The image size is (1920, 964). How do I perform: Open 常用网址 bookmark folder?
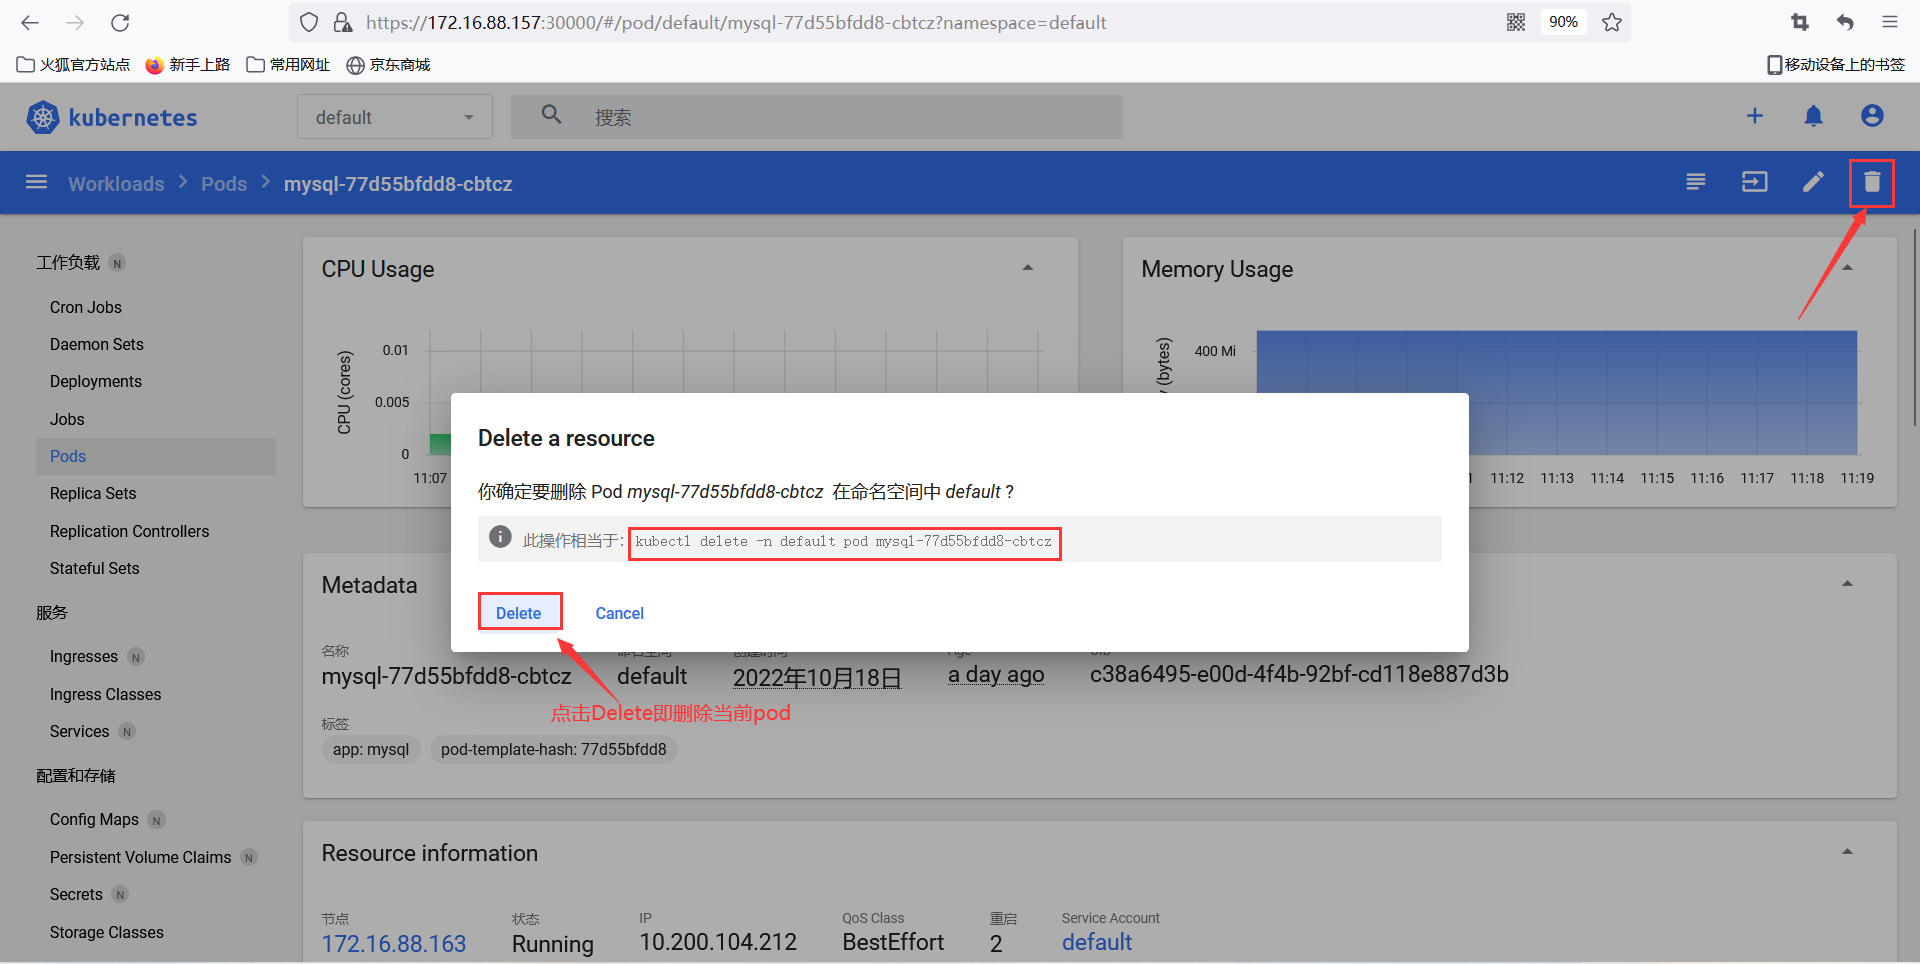click(288, 64)
